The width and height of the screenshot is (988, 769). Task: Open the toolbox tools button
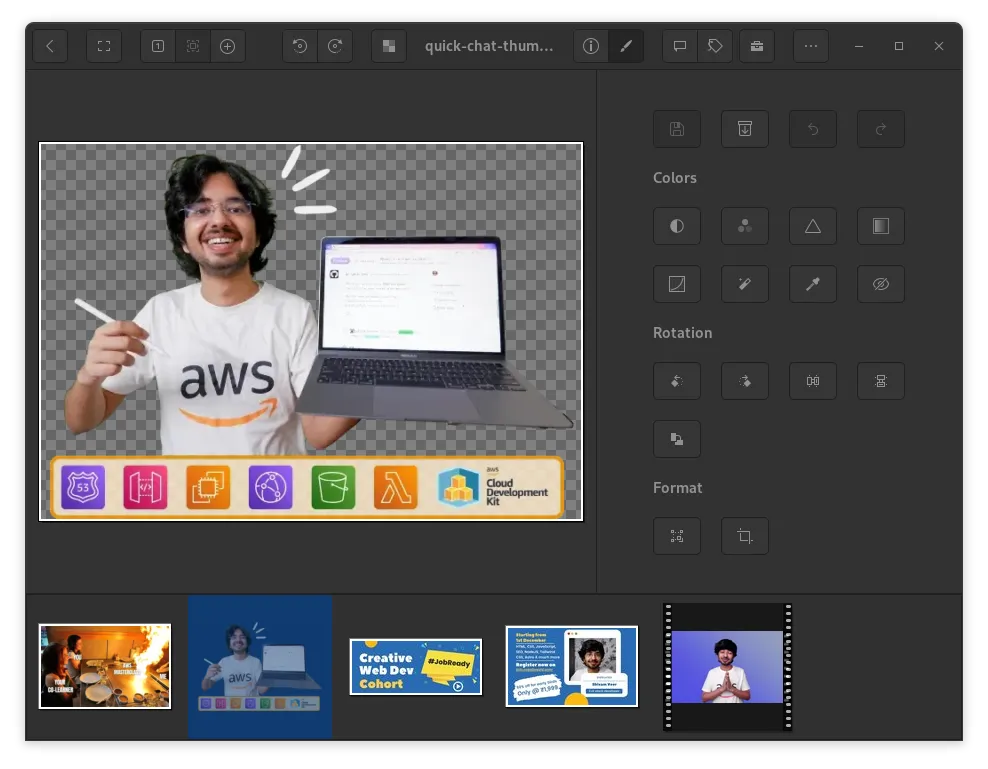(757, 46)
